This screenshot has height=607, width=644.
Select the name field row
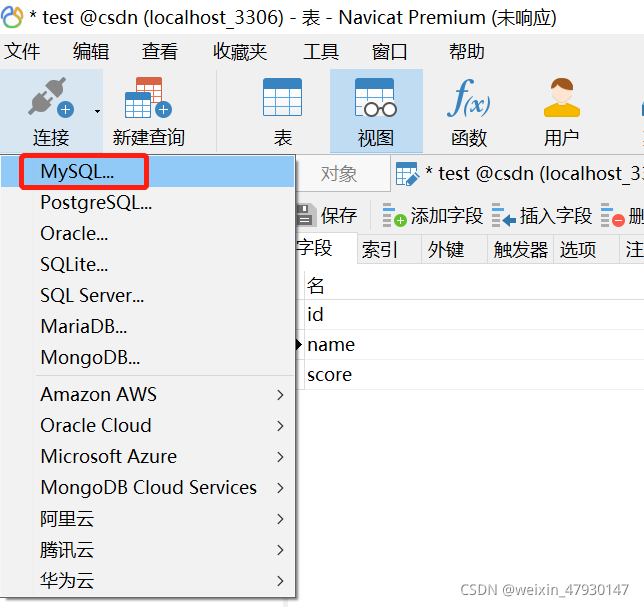tap(474, 345)
